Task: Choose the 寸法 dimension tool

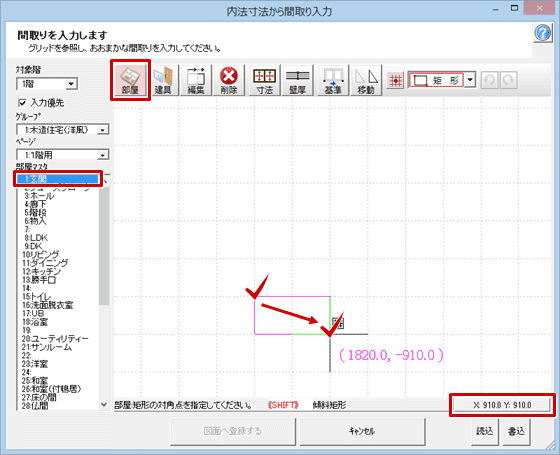Action: (x=265, y=80)
